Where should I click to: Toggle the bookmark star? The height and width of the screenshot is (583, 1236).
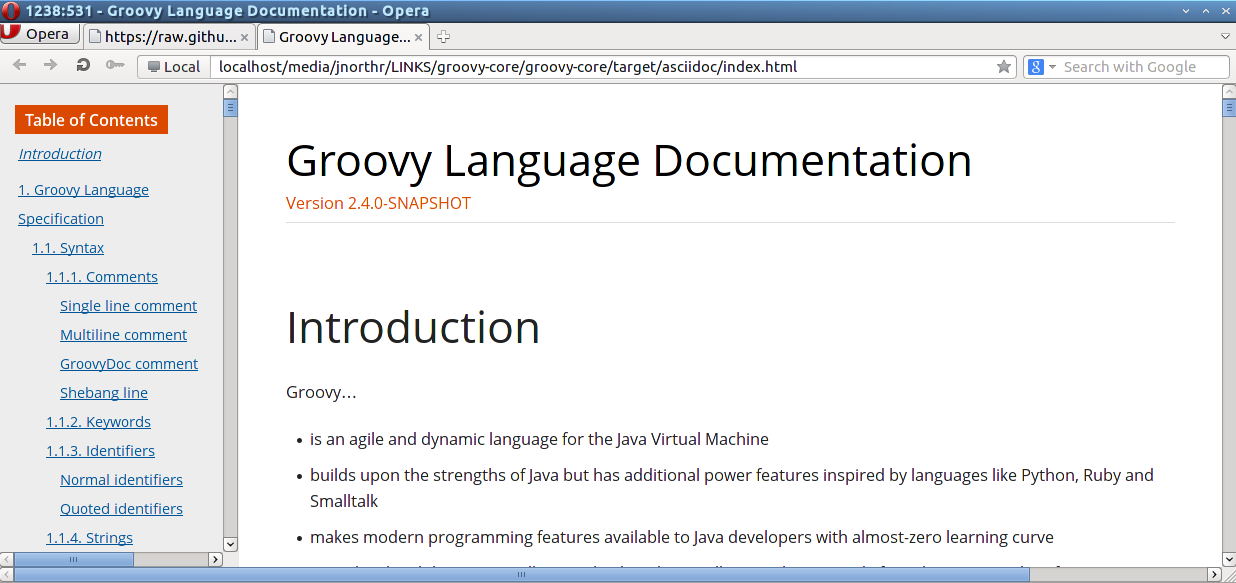click(x=1003, y=66)
